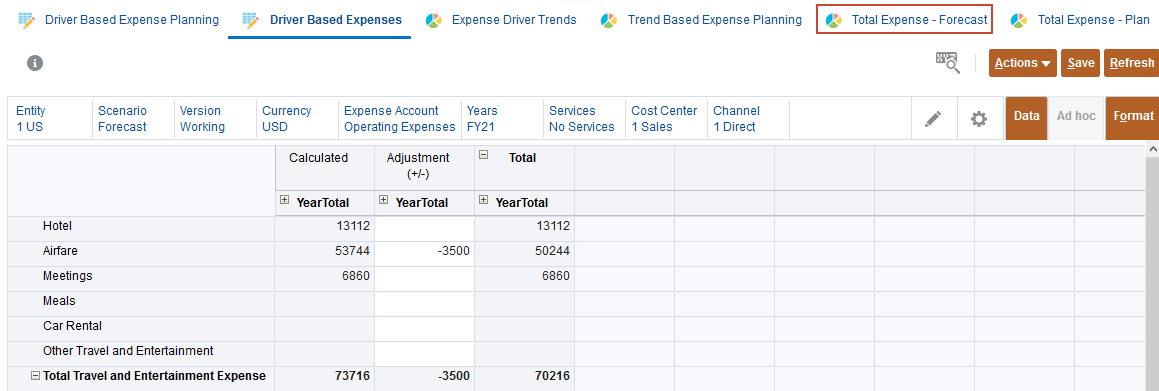Switch to Driver Based Expense Planning tab
Viewport: 1159px width, 391px height.
(132, 20)
